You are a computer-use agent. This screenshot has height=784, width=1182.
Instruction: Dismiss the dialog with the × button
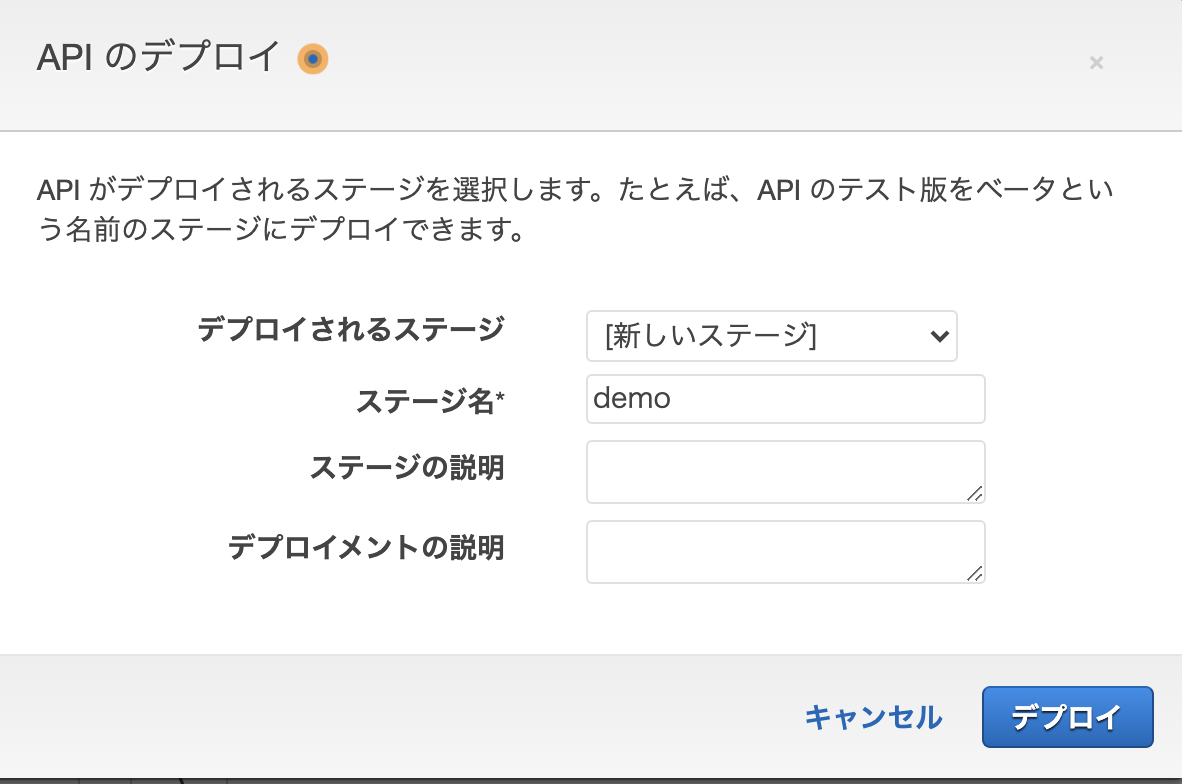click(1096, 63)
